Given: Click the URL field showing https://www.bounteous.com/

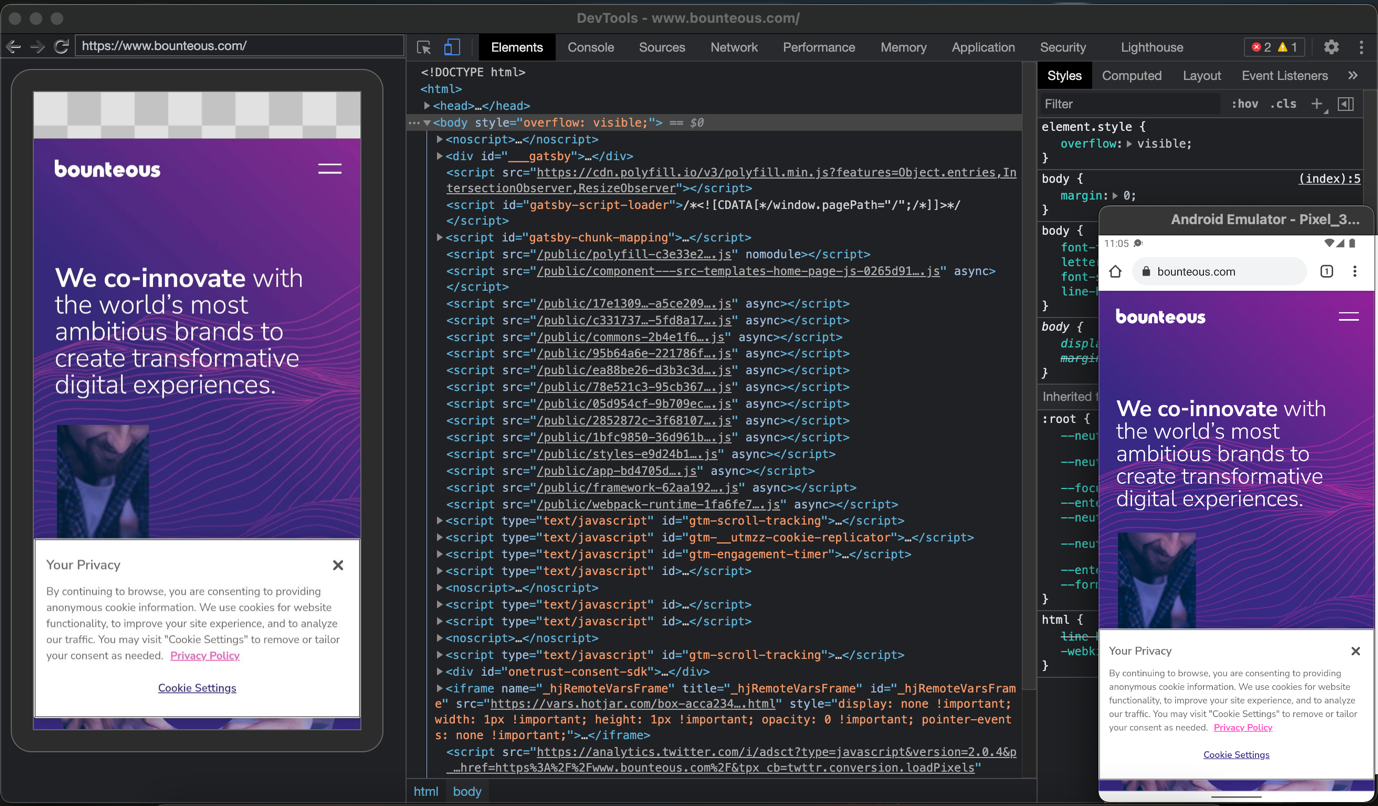Looking at the screenshot, I should (x=240, y=46).
